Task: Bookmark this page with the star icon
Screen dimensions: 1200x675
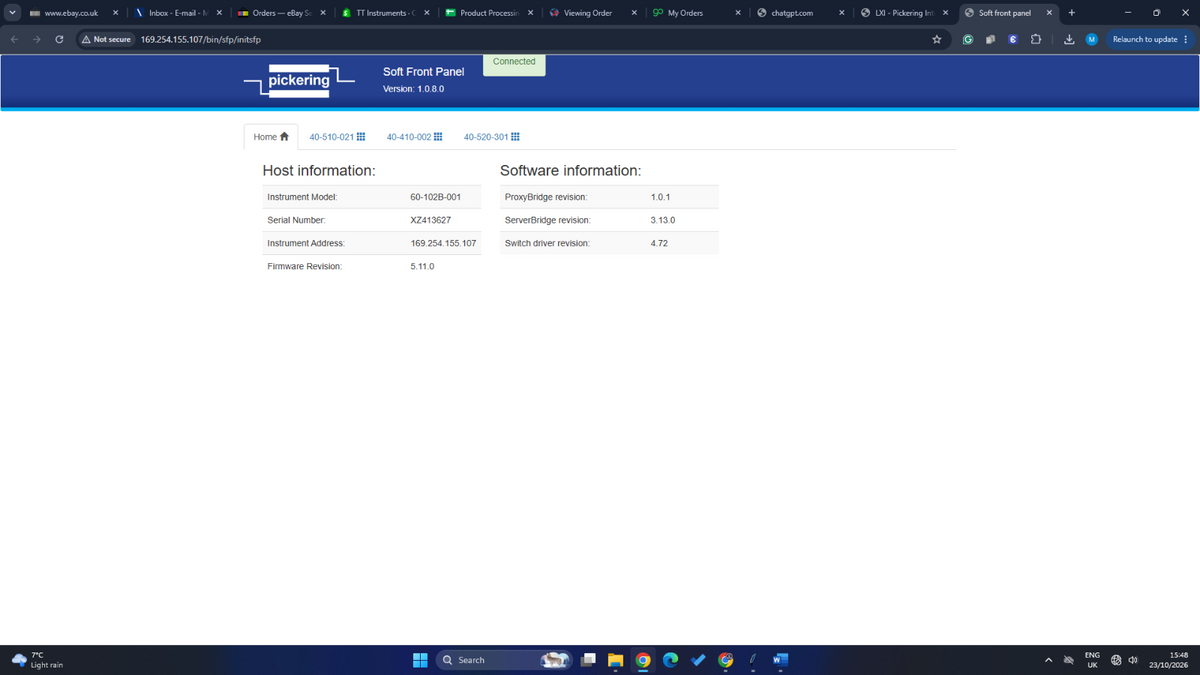Action: pyautogui.click(x=937, y=39)
